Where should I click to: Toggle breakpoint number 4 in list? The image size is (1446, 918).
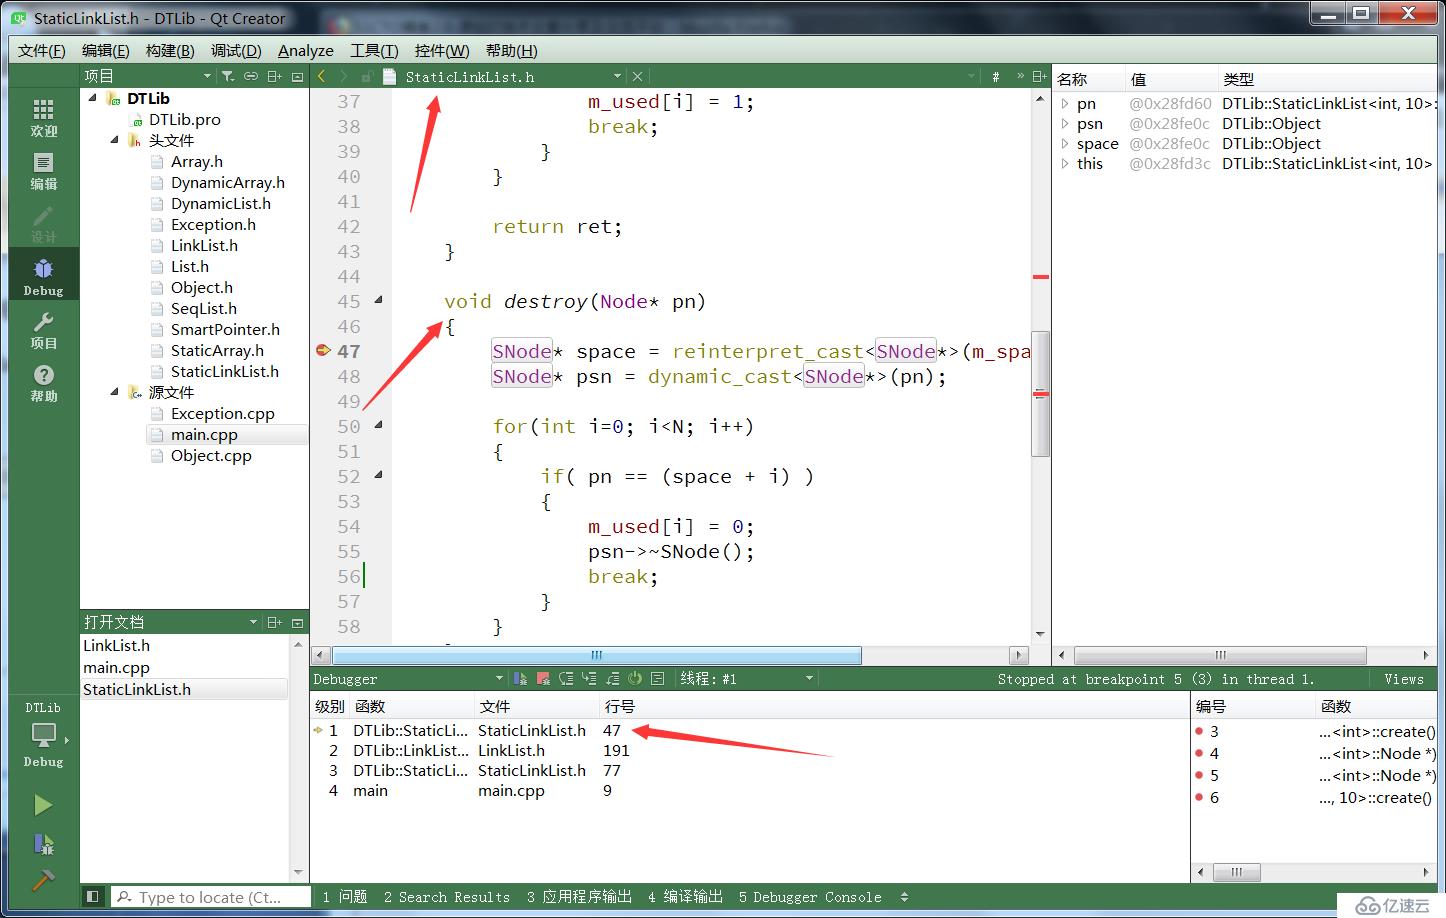click(1199, 753)
